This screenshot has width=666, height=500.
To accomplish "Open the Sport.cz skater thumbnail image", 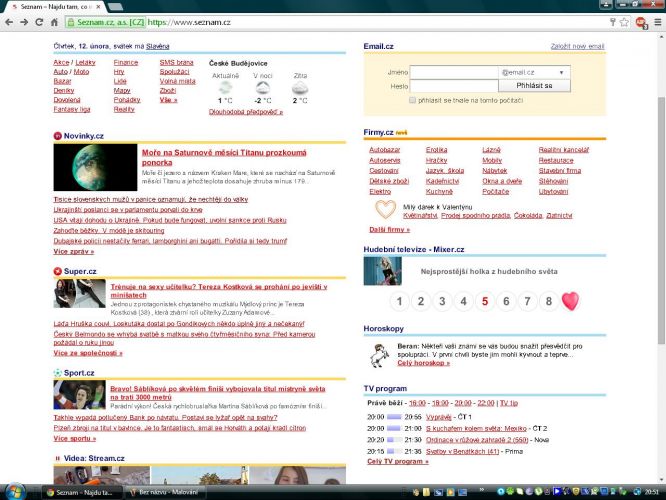I will tap(79, 395).
